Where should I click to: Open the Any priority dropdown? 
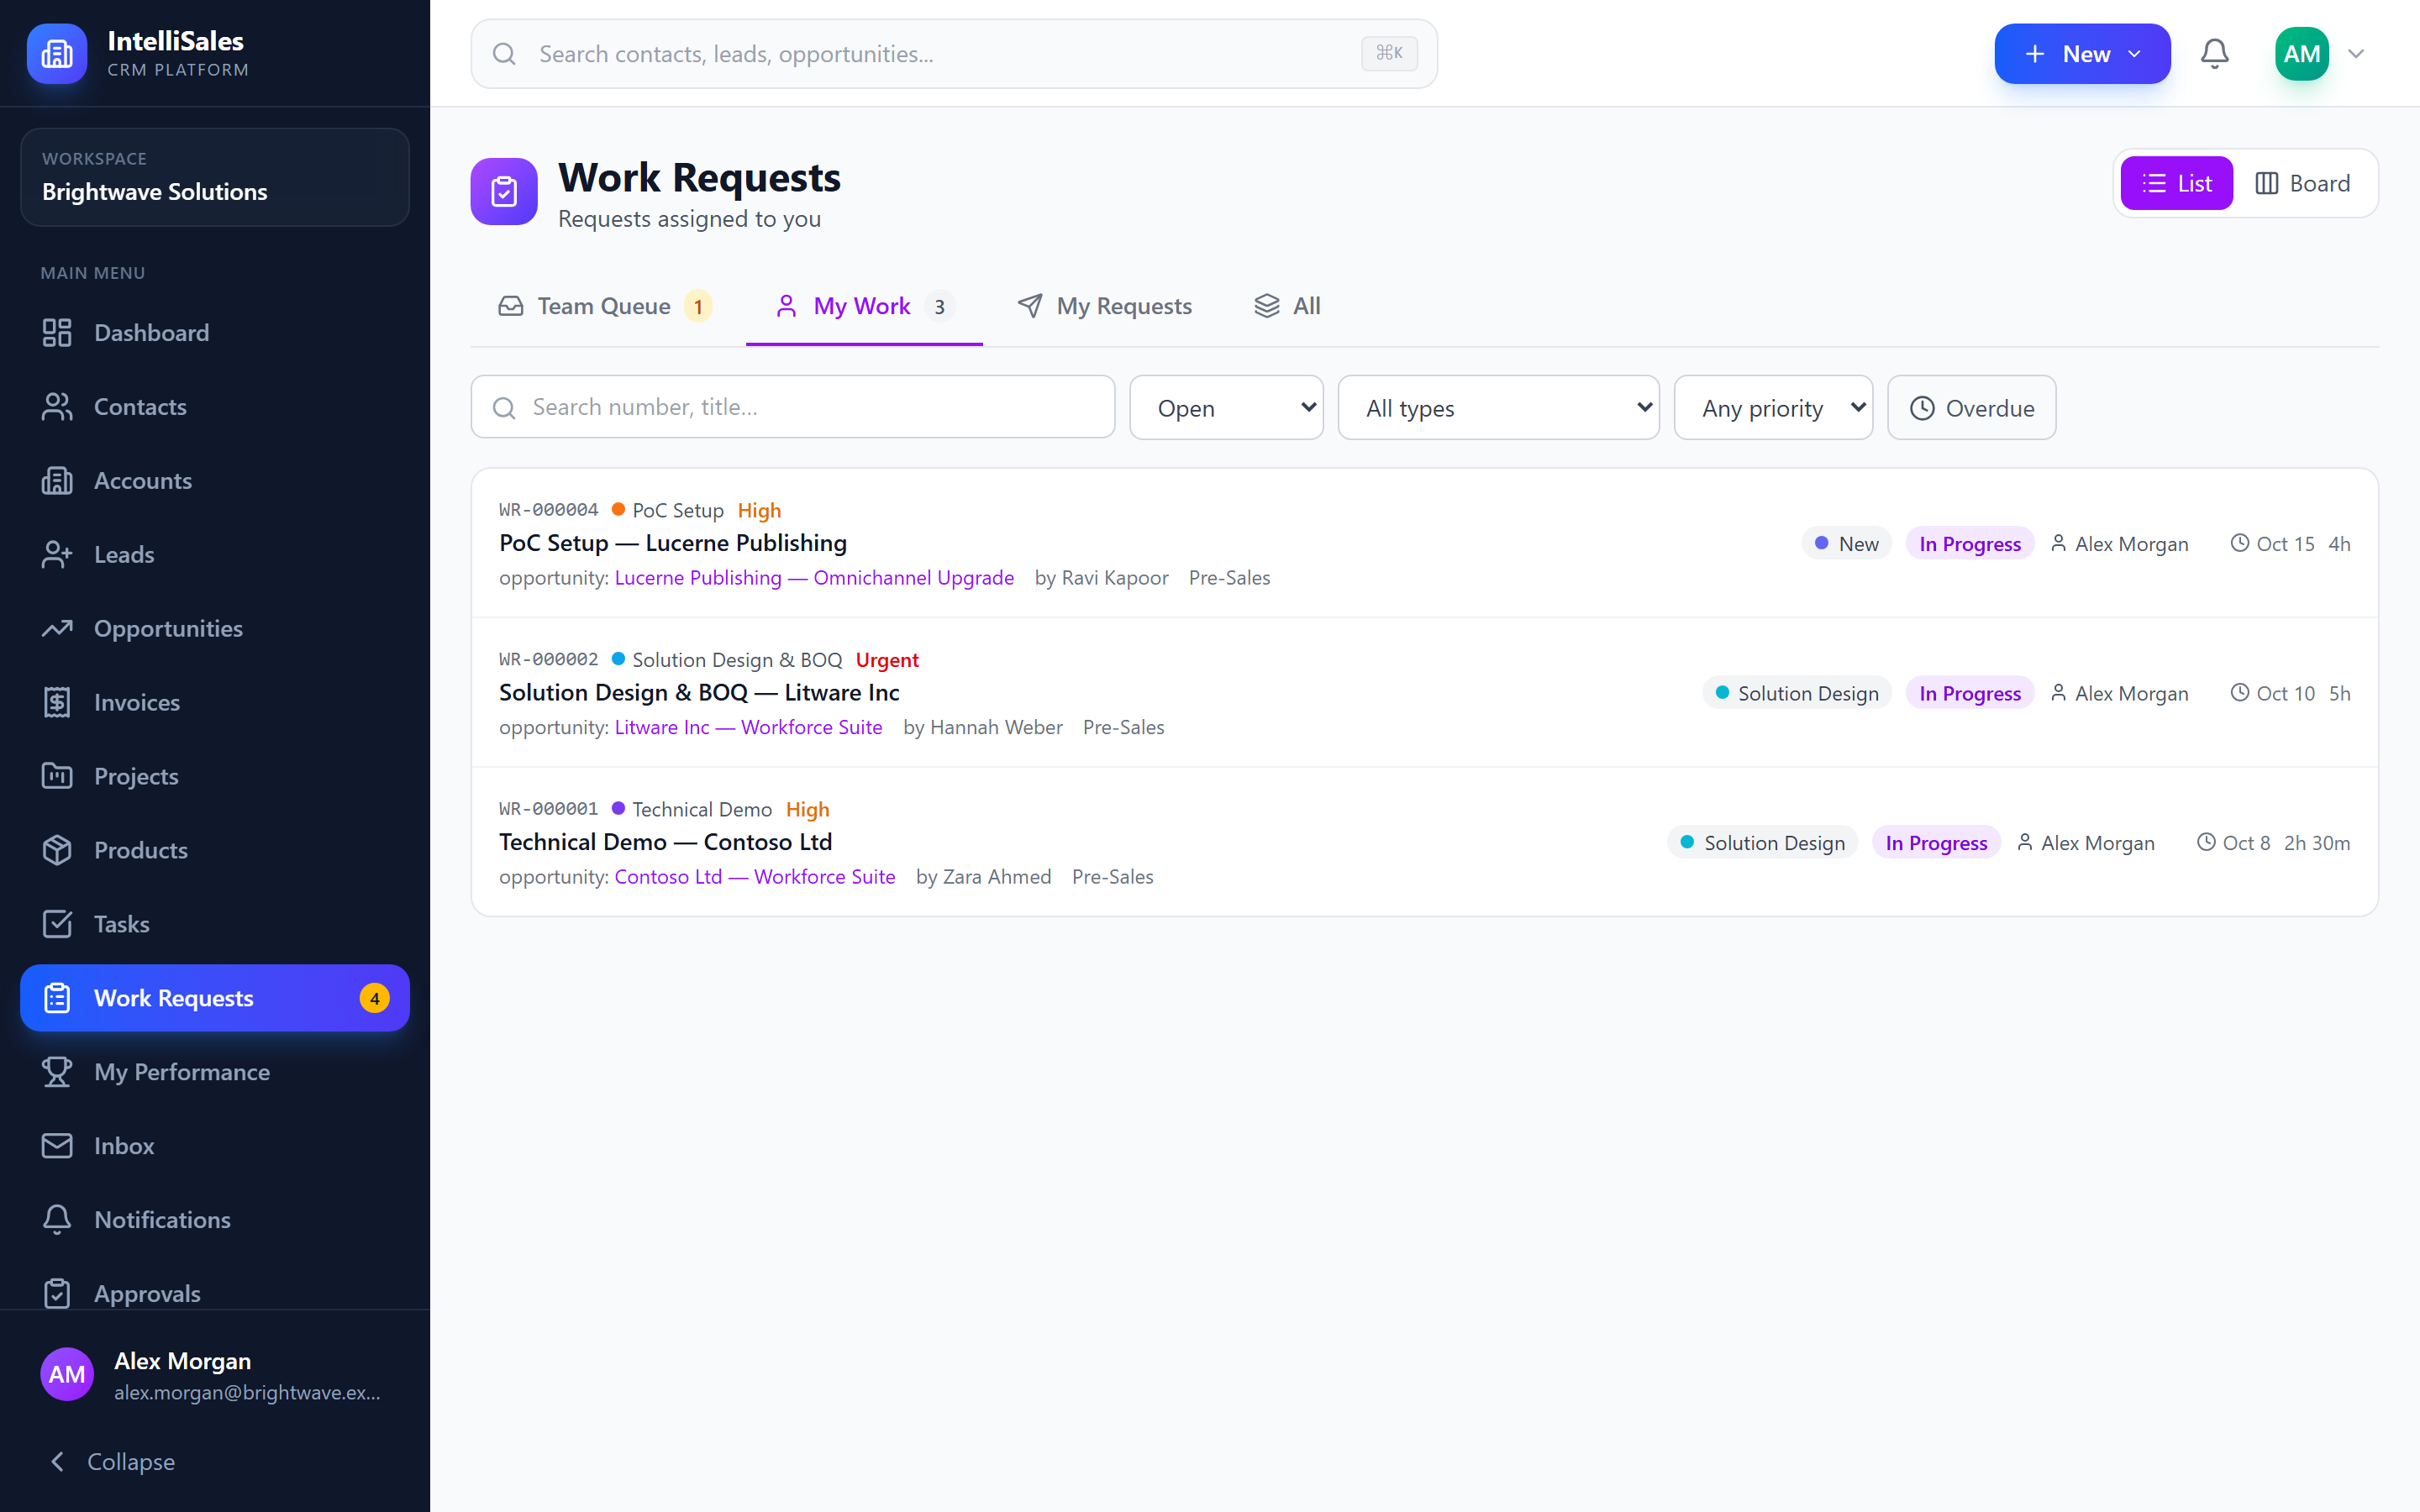pyautogui.click(x=1773, y=408)
